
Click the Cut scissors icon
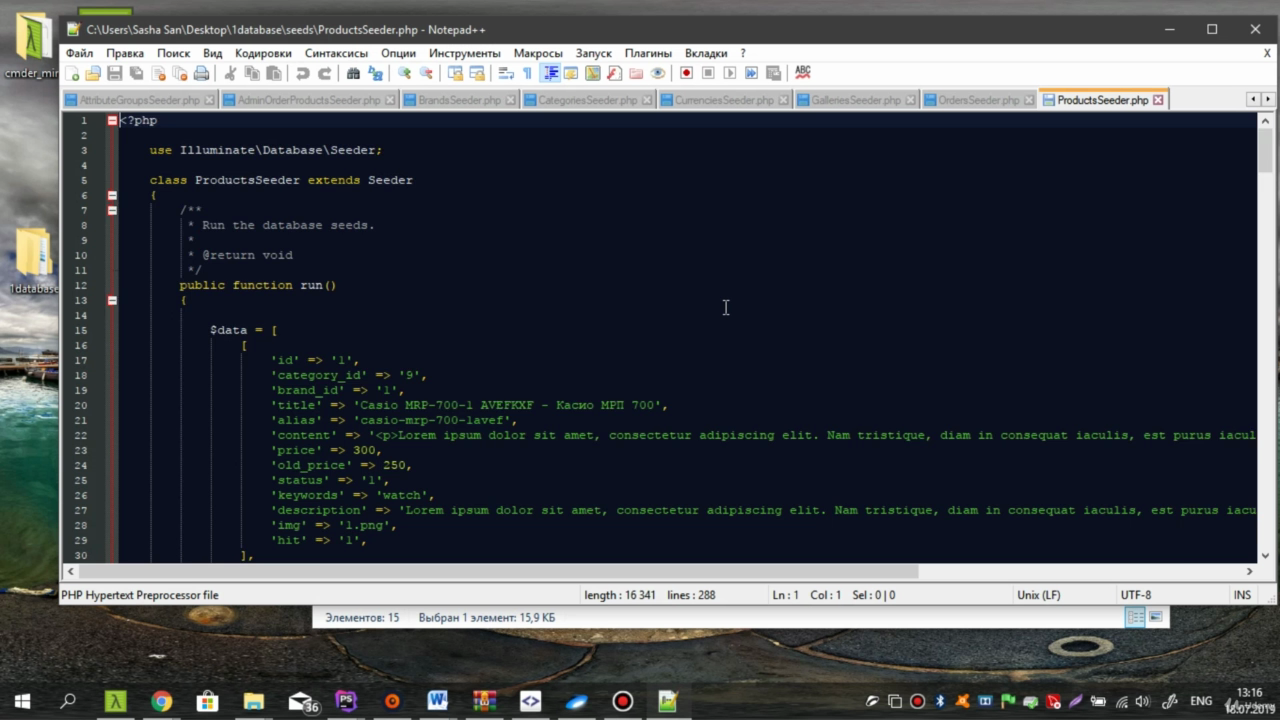coord(230,73)
